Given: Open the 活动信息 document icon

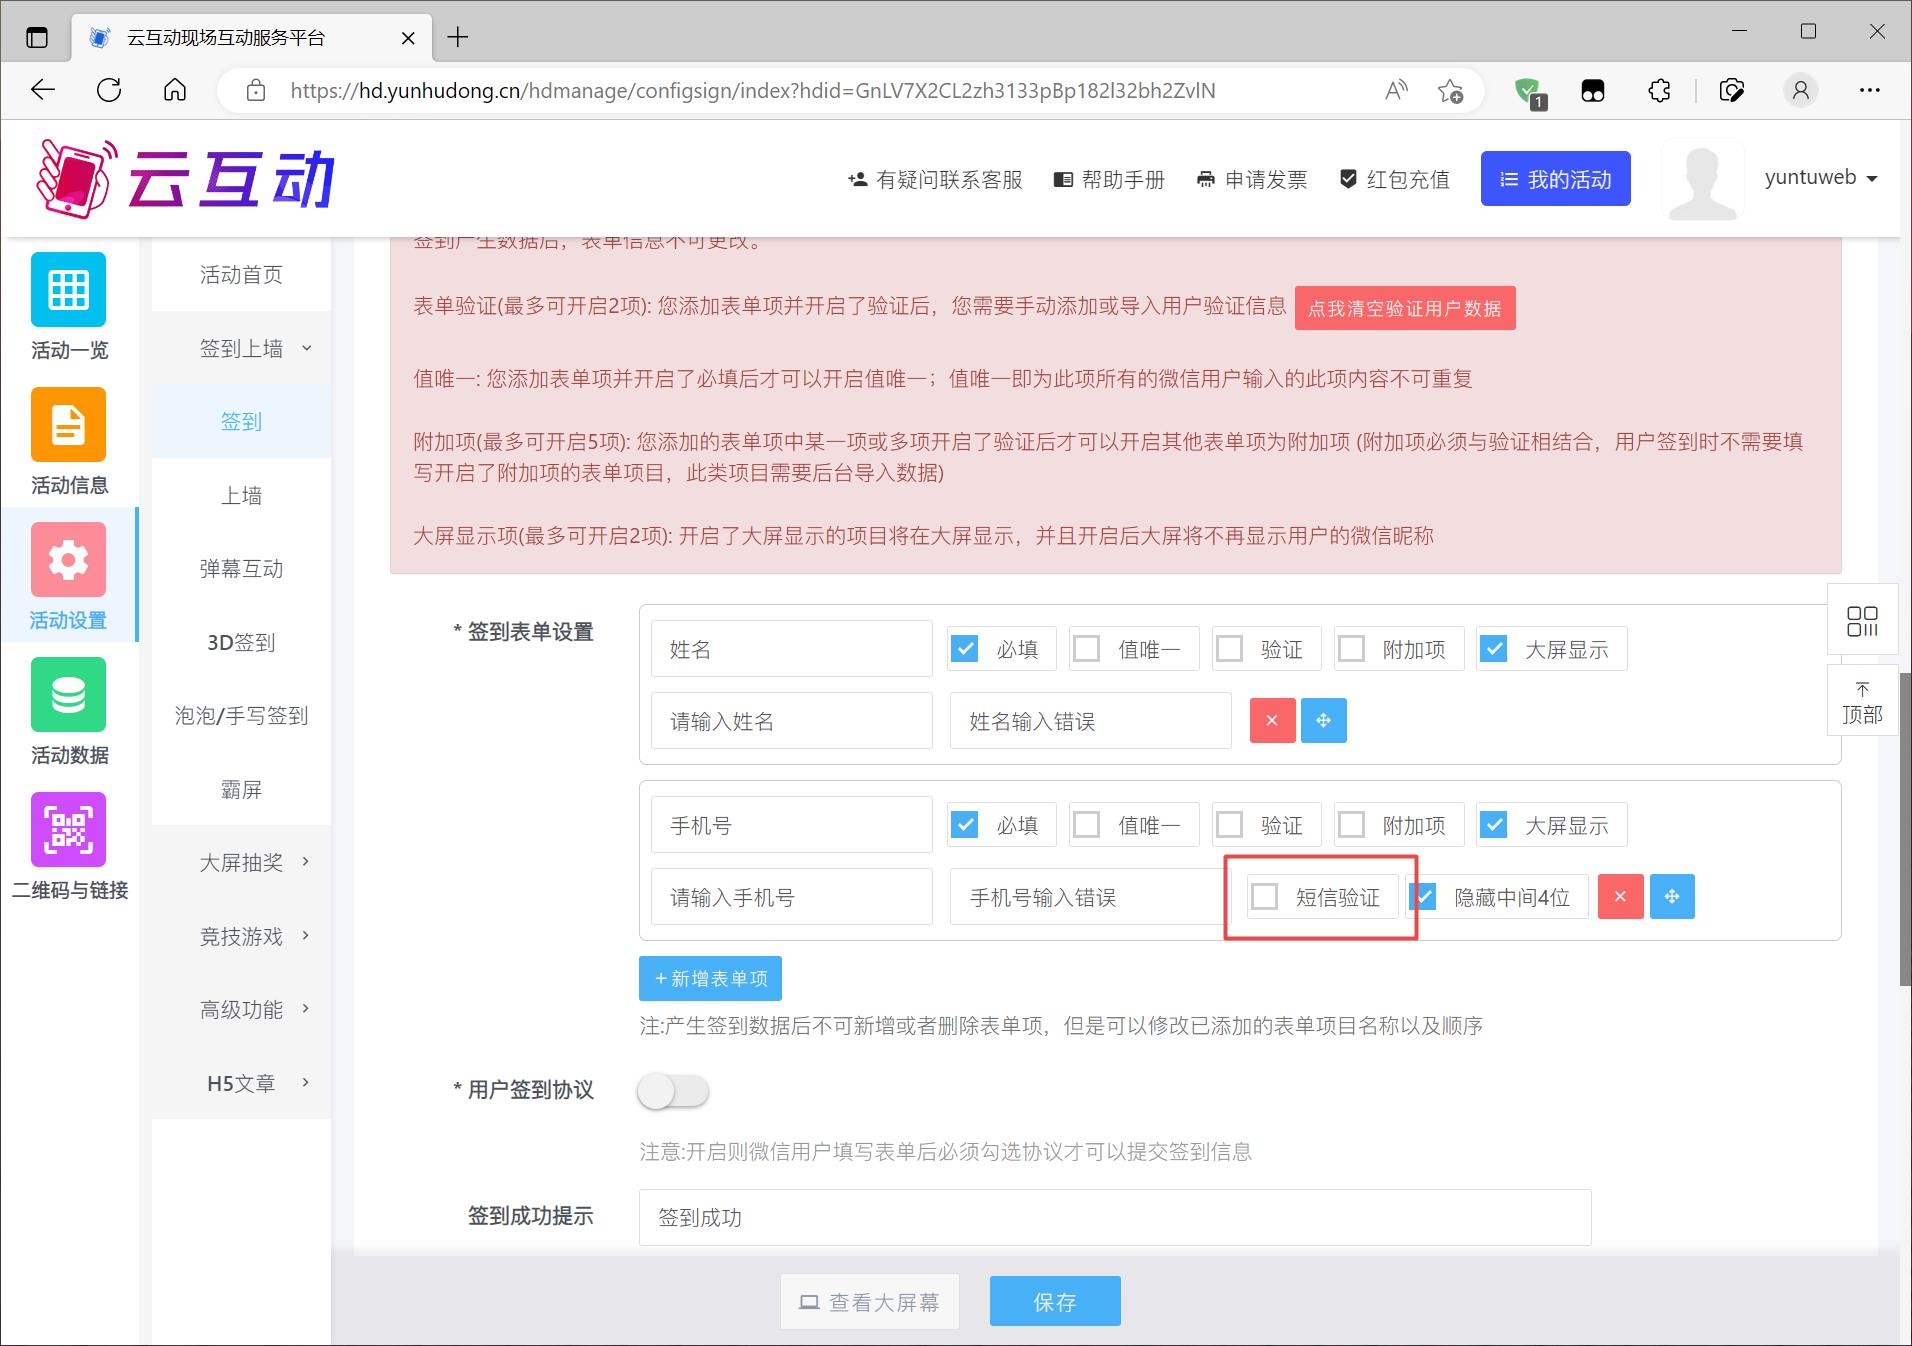Looking at the screenshot, I should click(x=68, y=425).
